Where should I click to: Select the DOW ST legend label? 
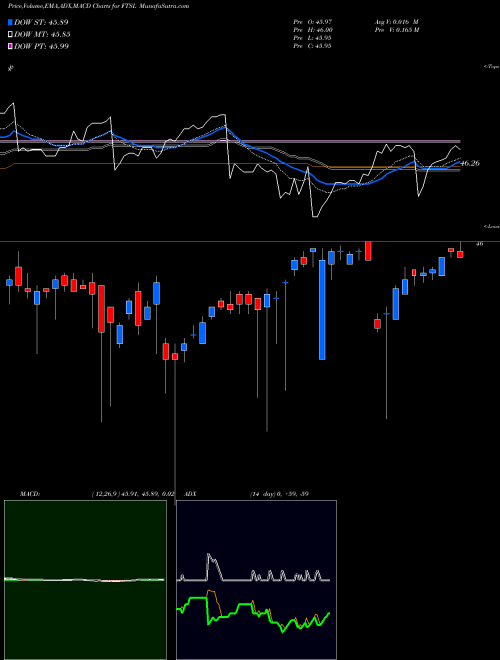41,22
